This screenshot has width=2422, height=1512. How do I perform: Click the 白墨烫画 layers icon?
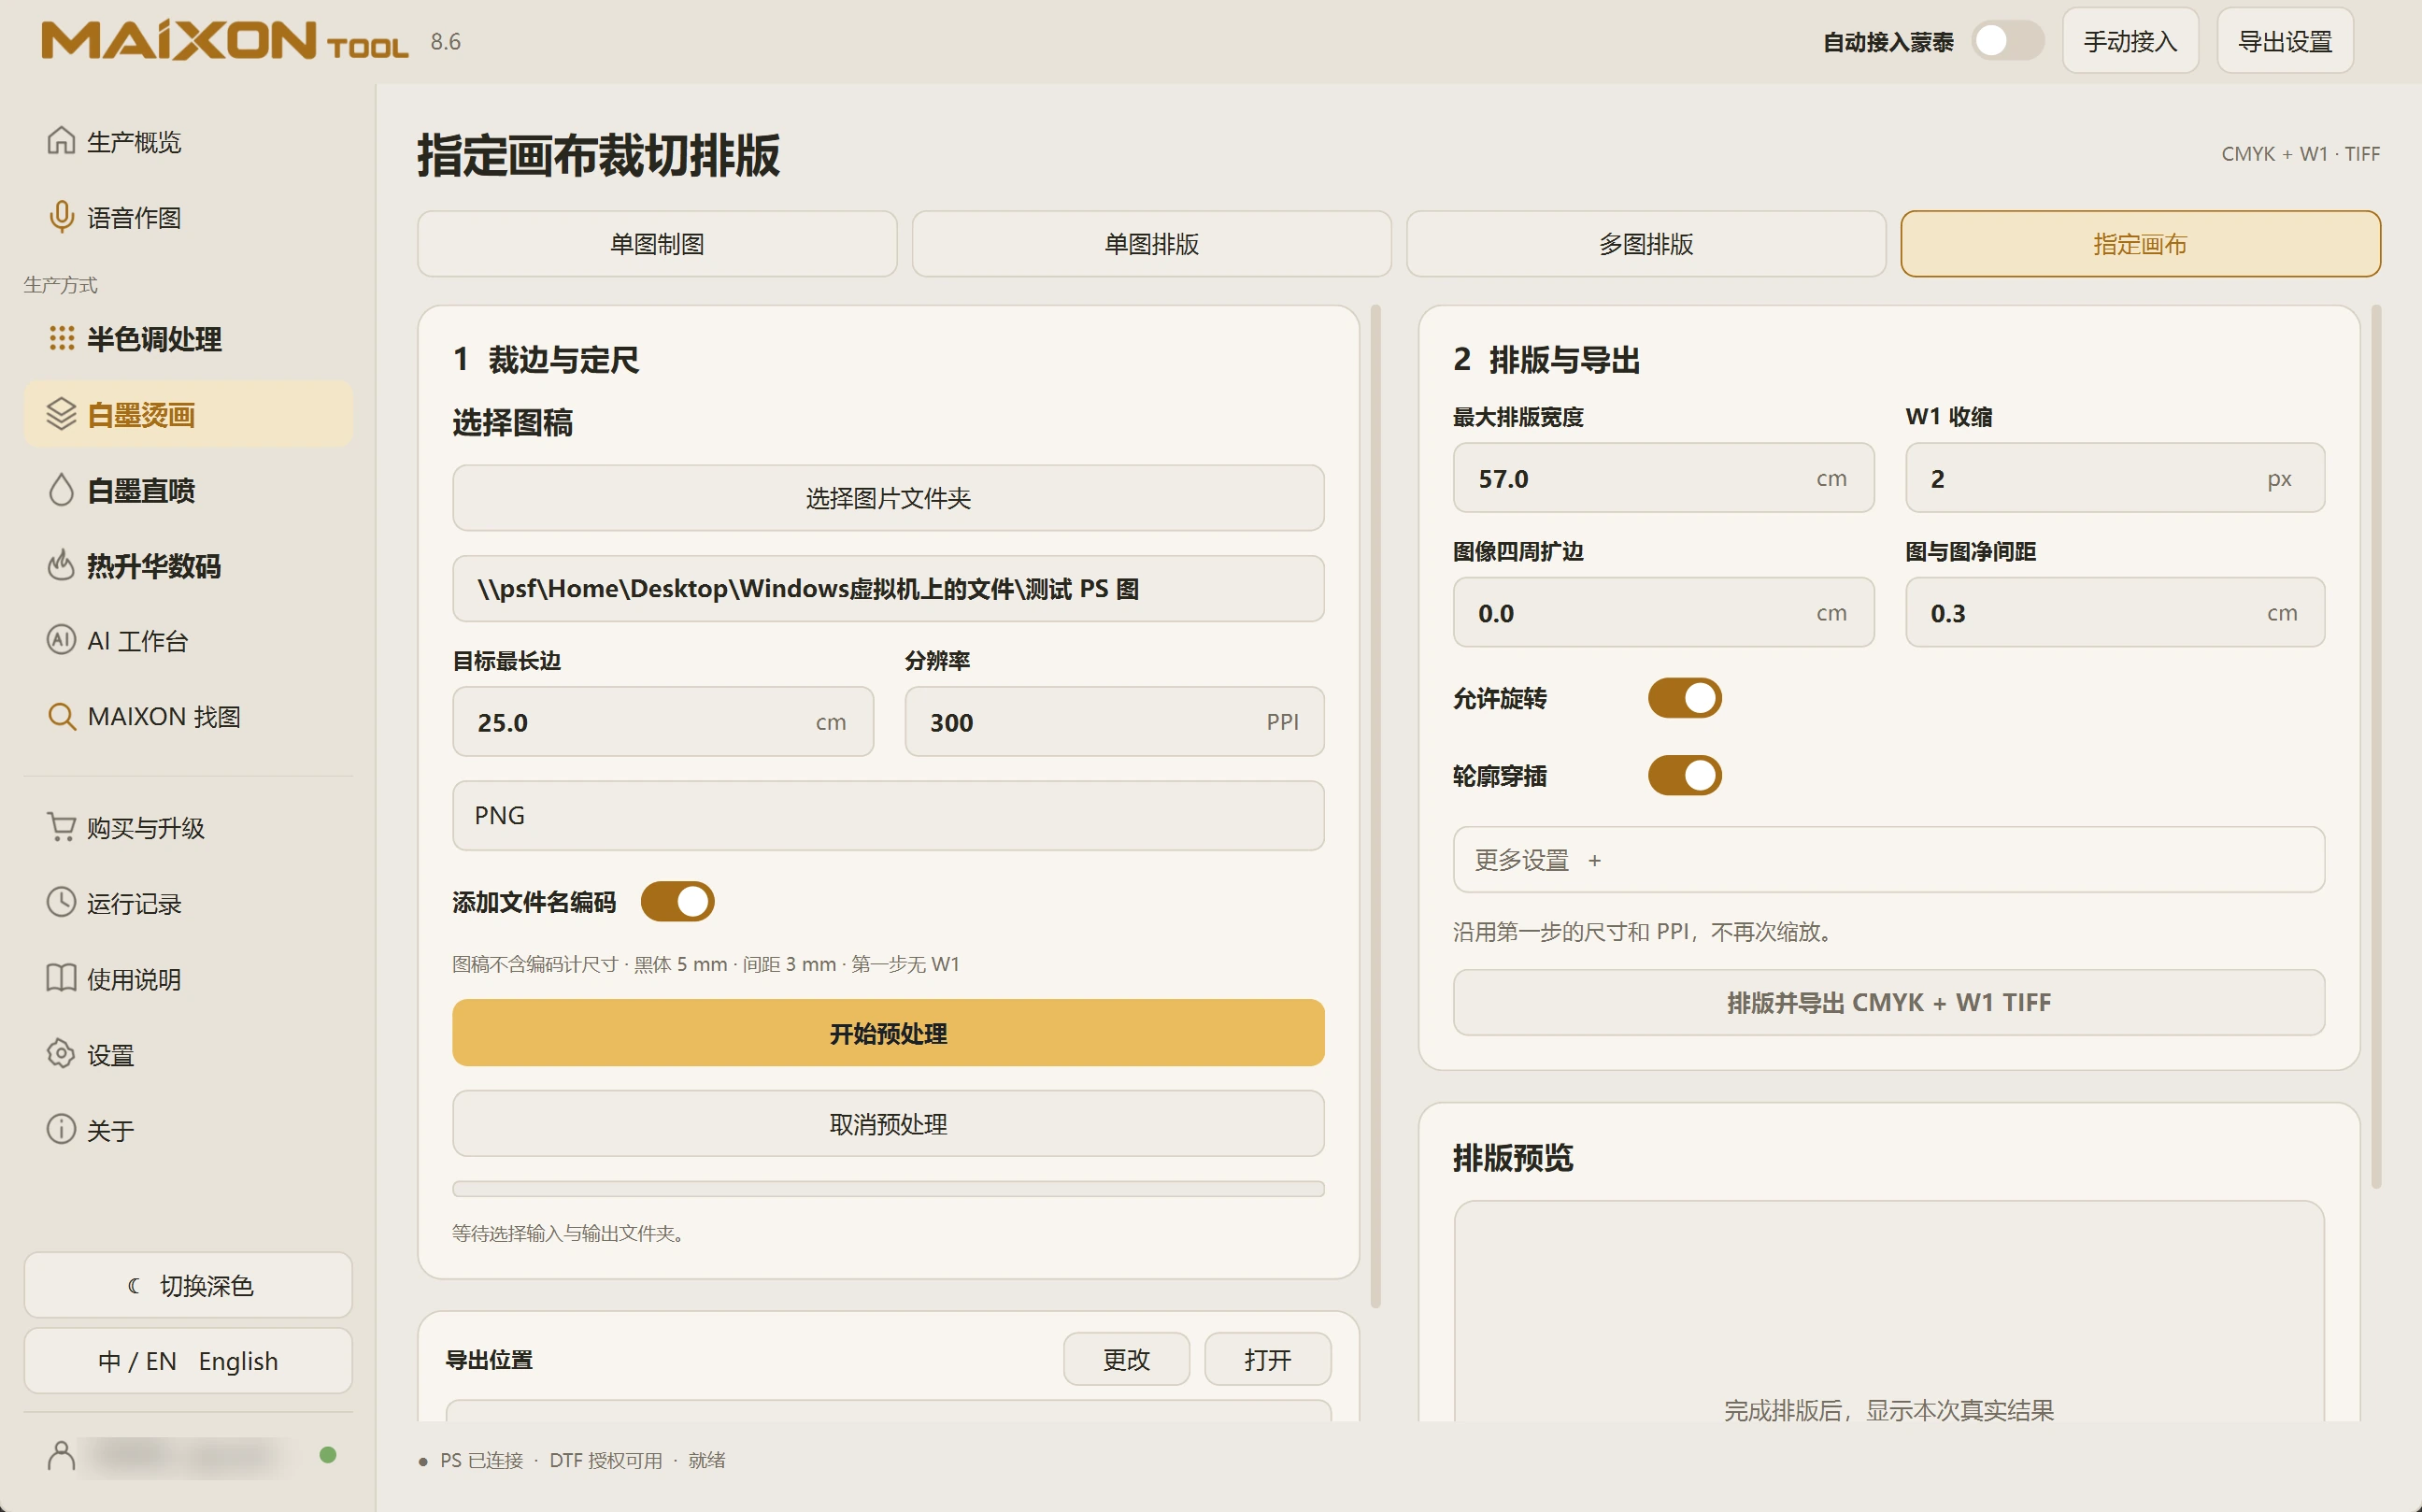61,414
